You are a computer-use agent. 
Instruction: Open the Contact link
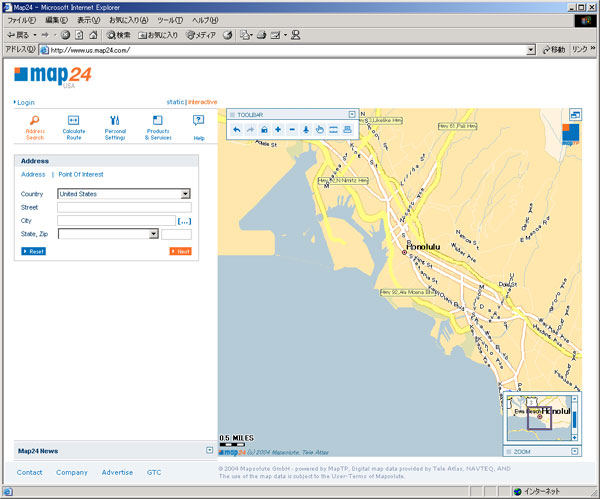click(x=29, y=472)
